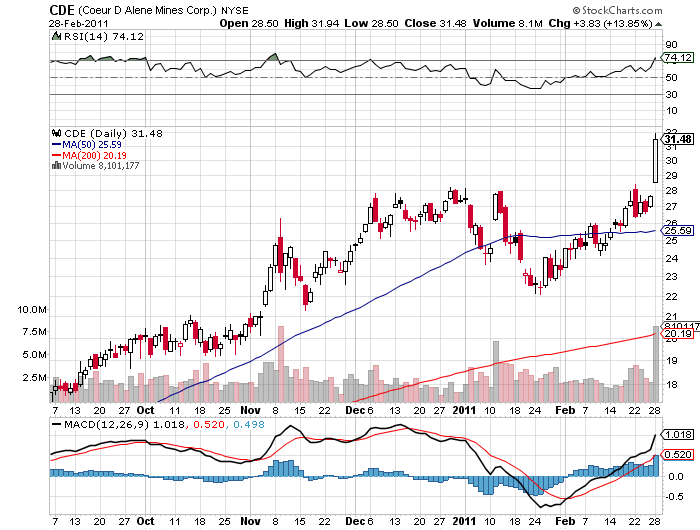This screenshot has width=700, height=530.
Task: Click the -0.5 level on the MACD axis
Action: coord(674,497)
